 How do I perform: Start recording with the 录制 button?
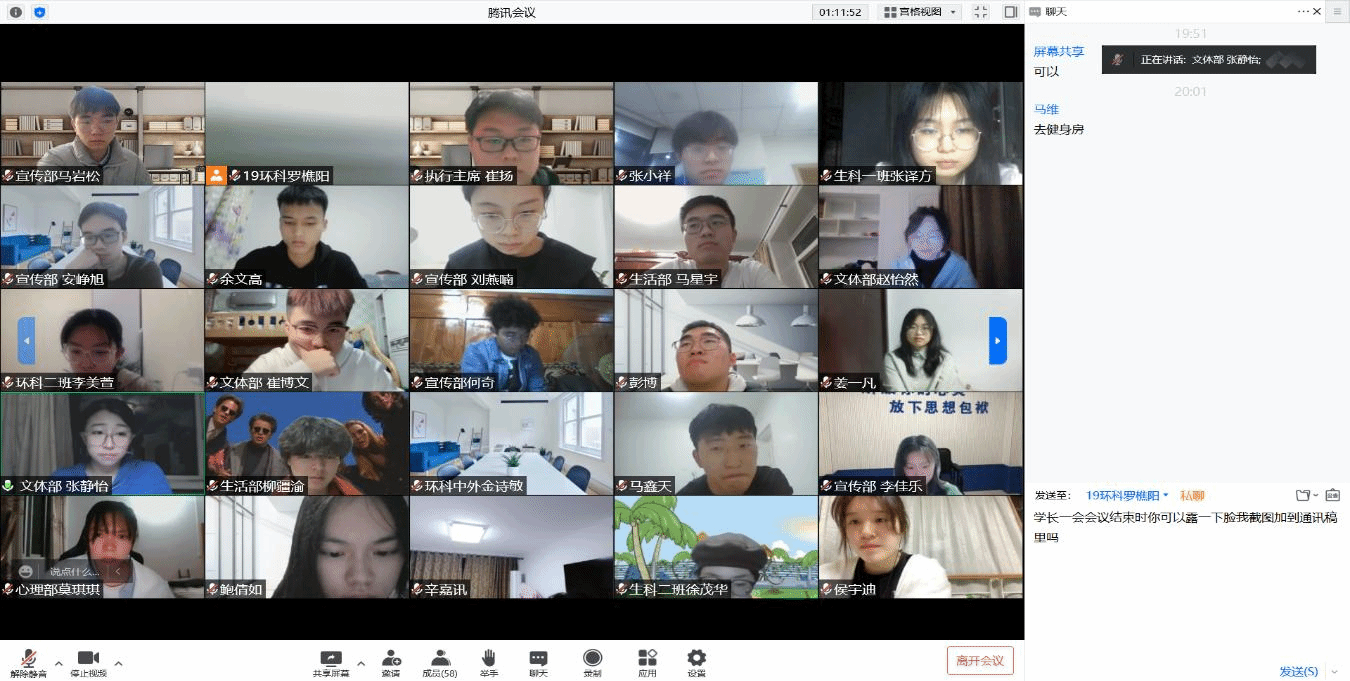[593, 659]
